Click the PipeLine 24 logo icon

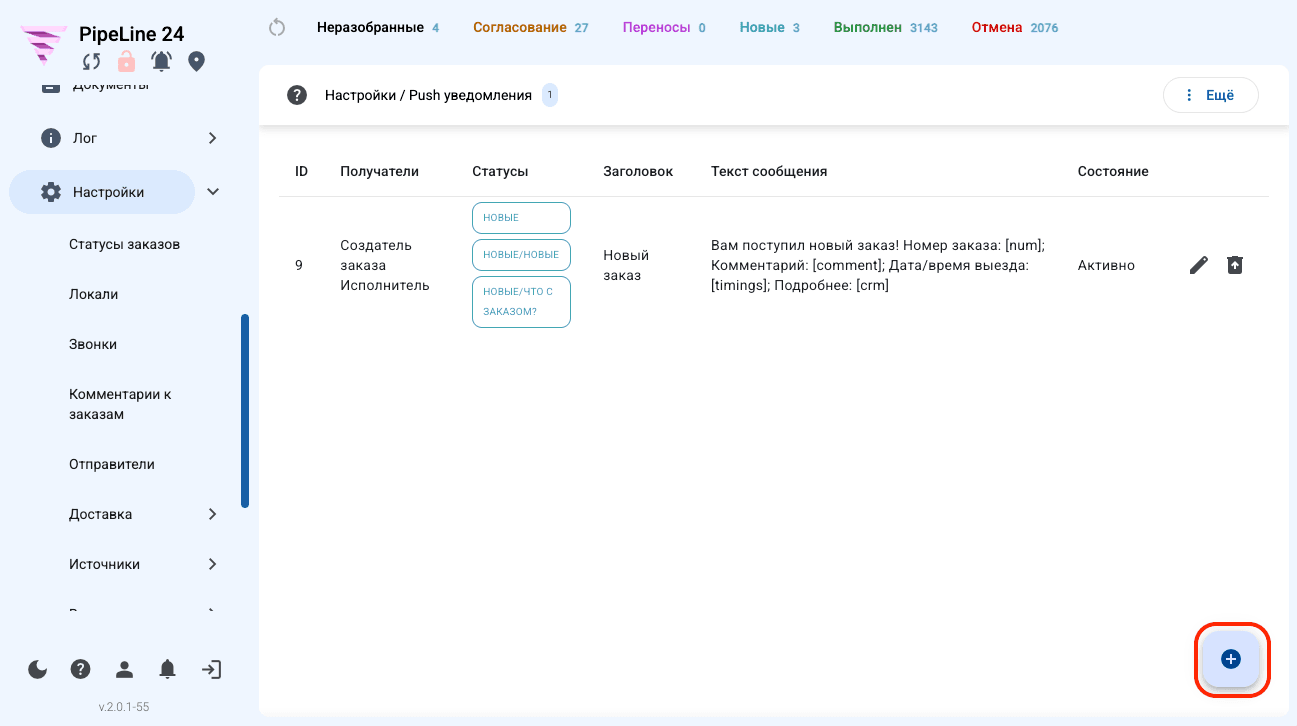click(x=44, y=45)
